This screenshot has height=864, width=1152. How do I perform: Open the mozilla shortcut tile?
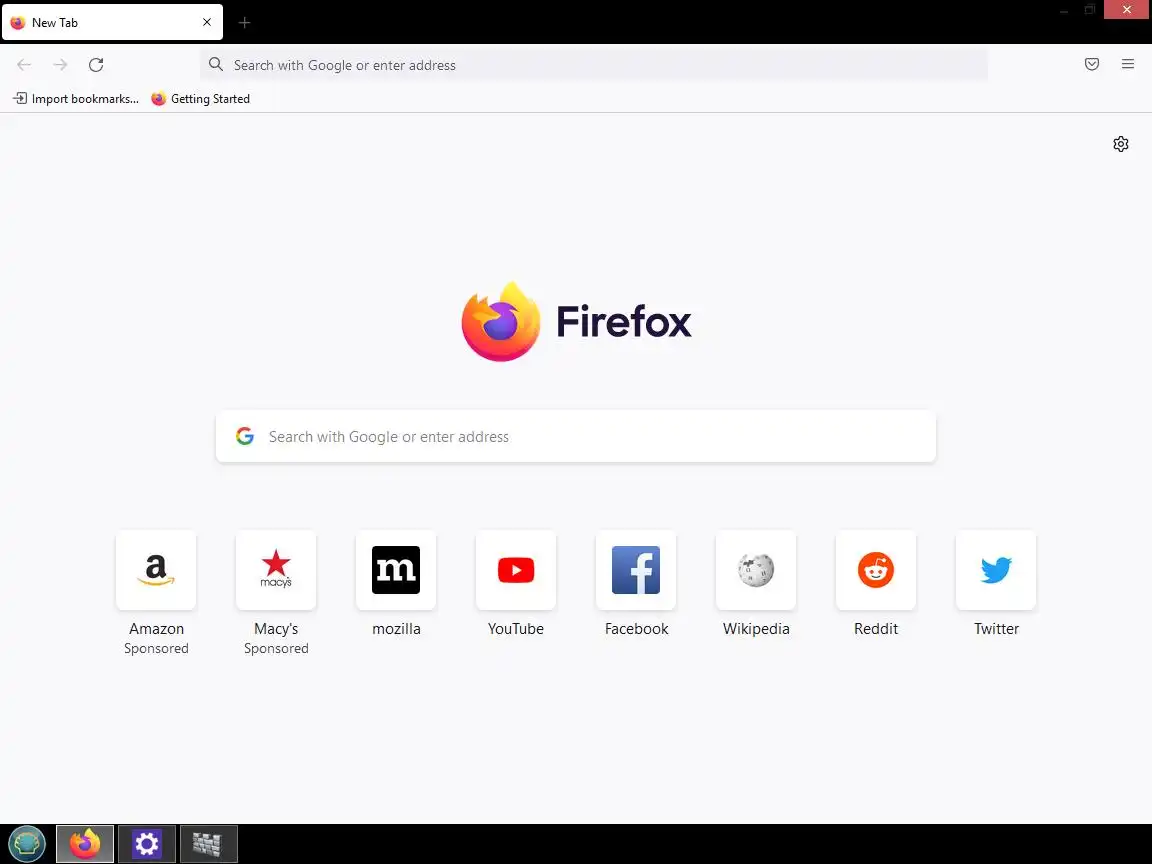[396, 570]
